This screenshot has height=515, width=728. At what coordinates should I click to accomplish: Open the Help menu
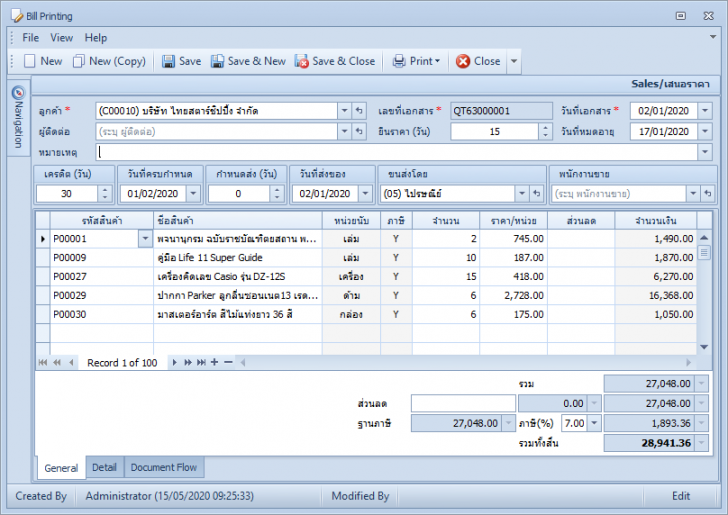[x=96, y=38]
